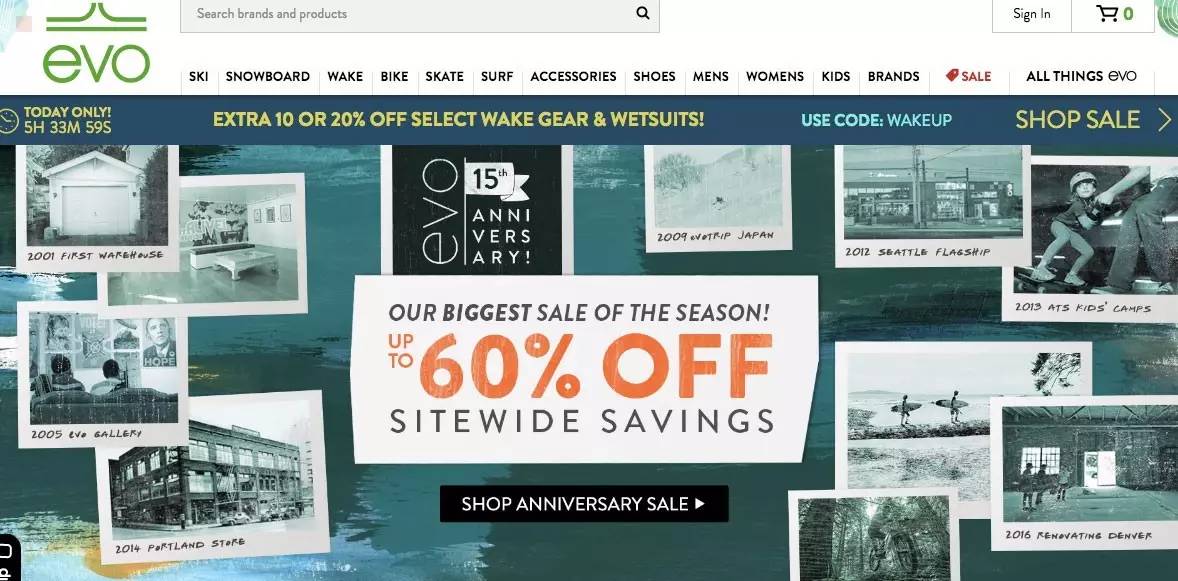1178x581 pixels.
Task: Click the red sale tag icon
Action: pos(952,75)
